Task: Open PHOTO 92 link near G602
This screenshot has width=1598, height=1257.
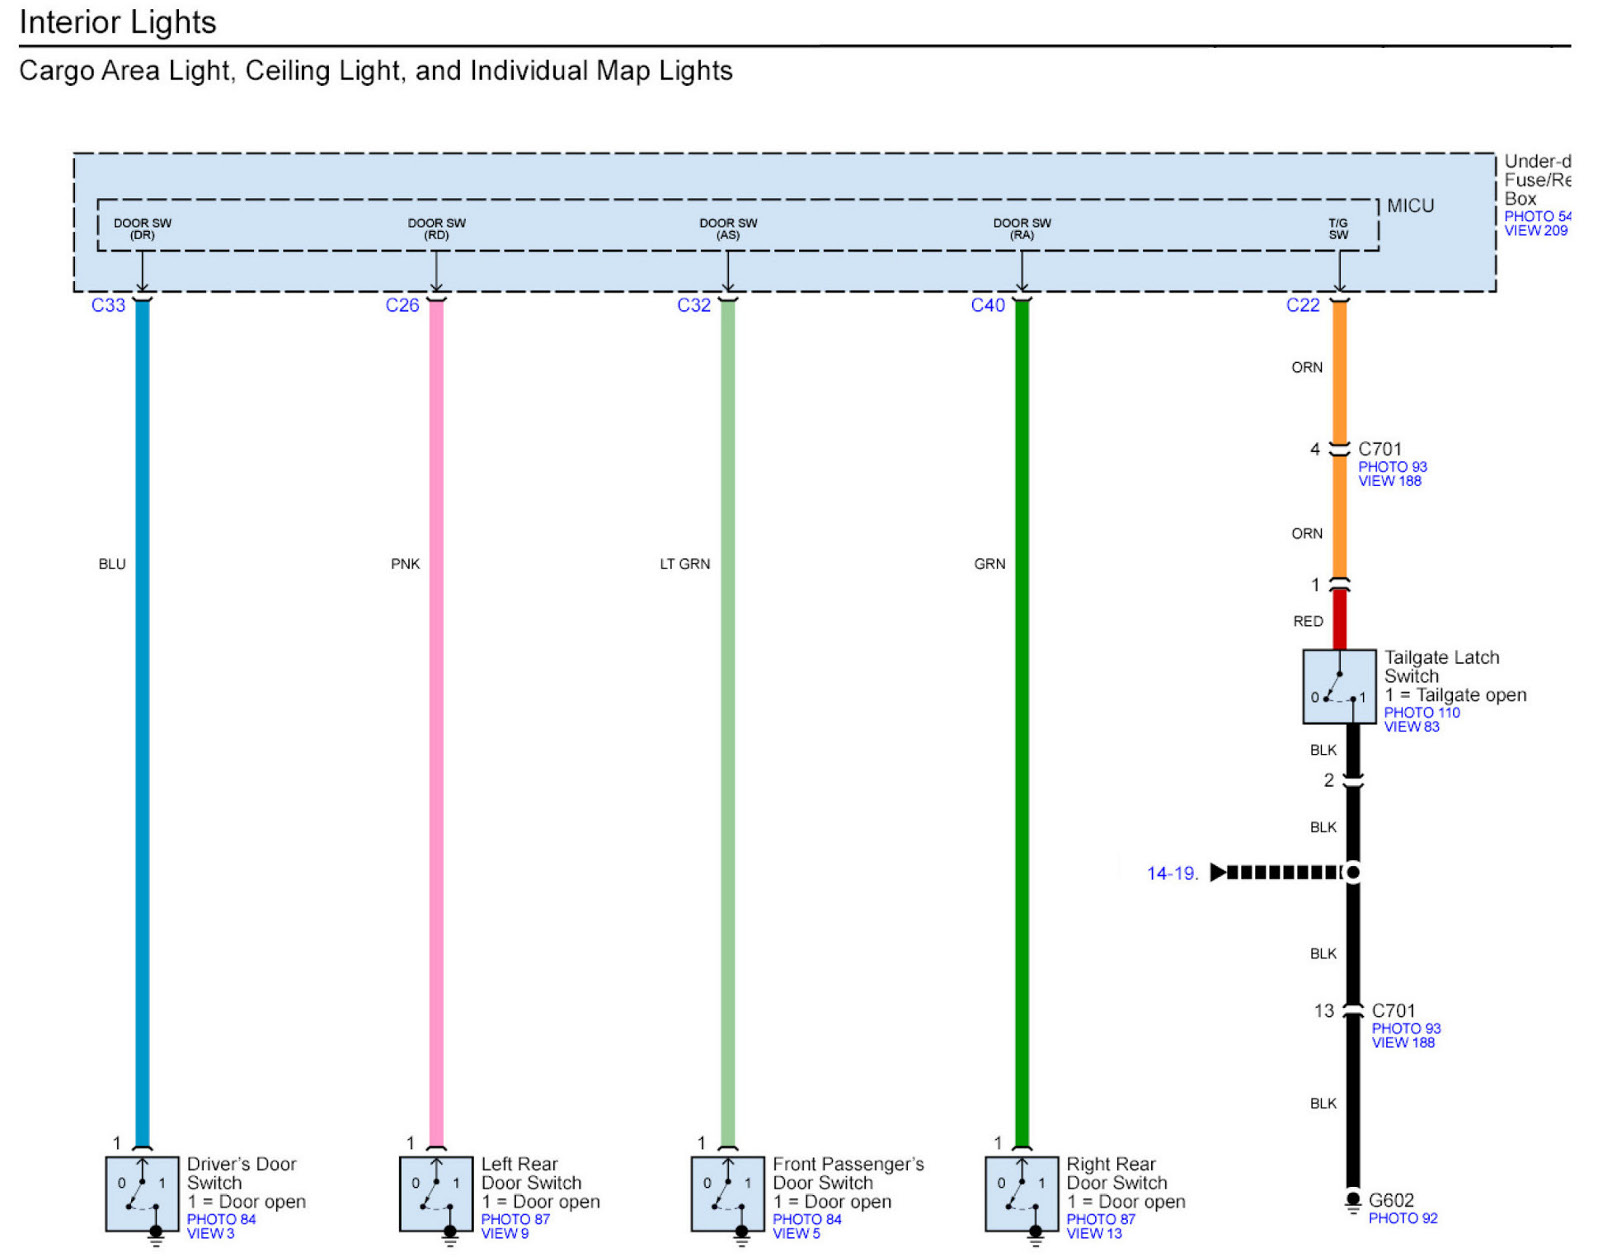Action: (x=1403, y=1219)
